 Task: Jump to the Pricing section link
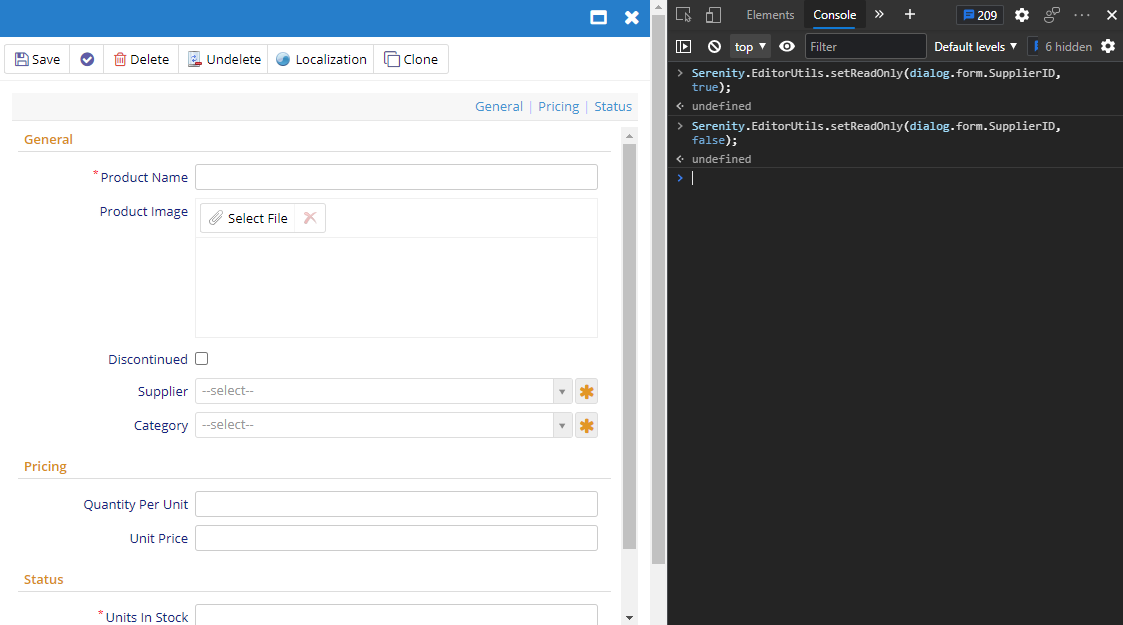tap(558, 106)
